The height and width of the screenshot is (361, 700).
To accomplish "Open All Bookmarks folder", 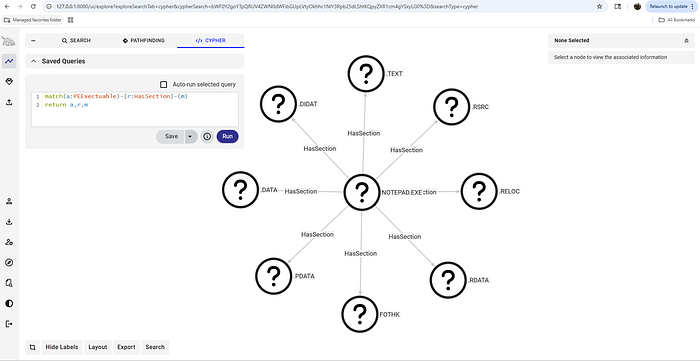I will [677, 20].
